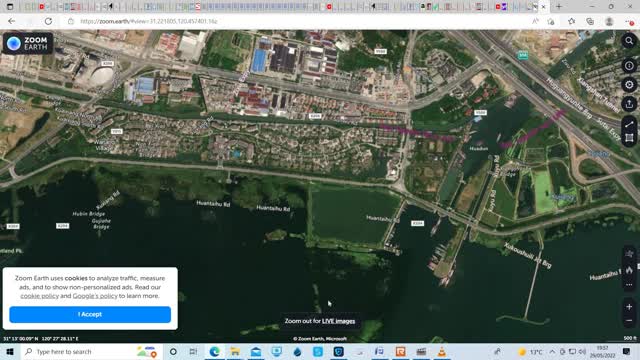Open the Zoom Earth settings gear
This screenshot has height=360, width=640.
(629, 84)
